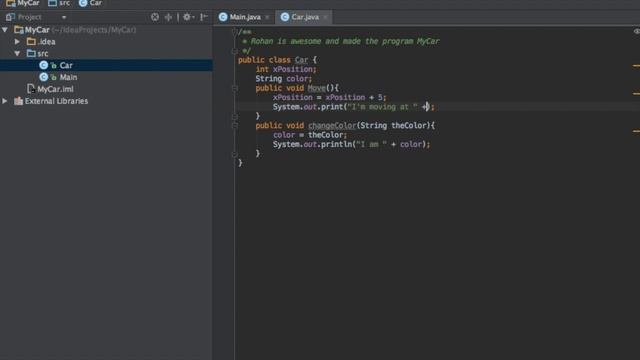
Task: Select the MyCar project root
Action: [x=106, y=30]
